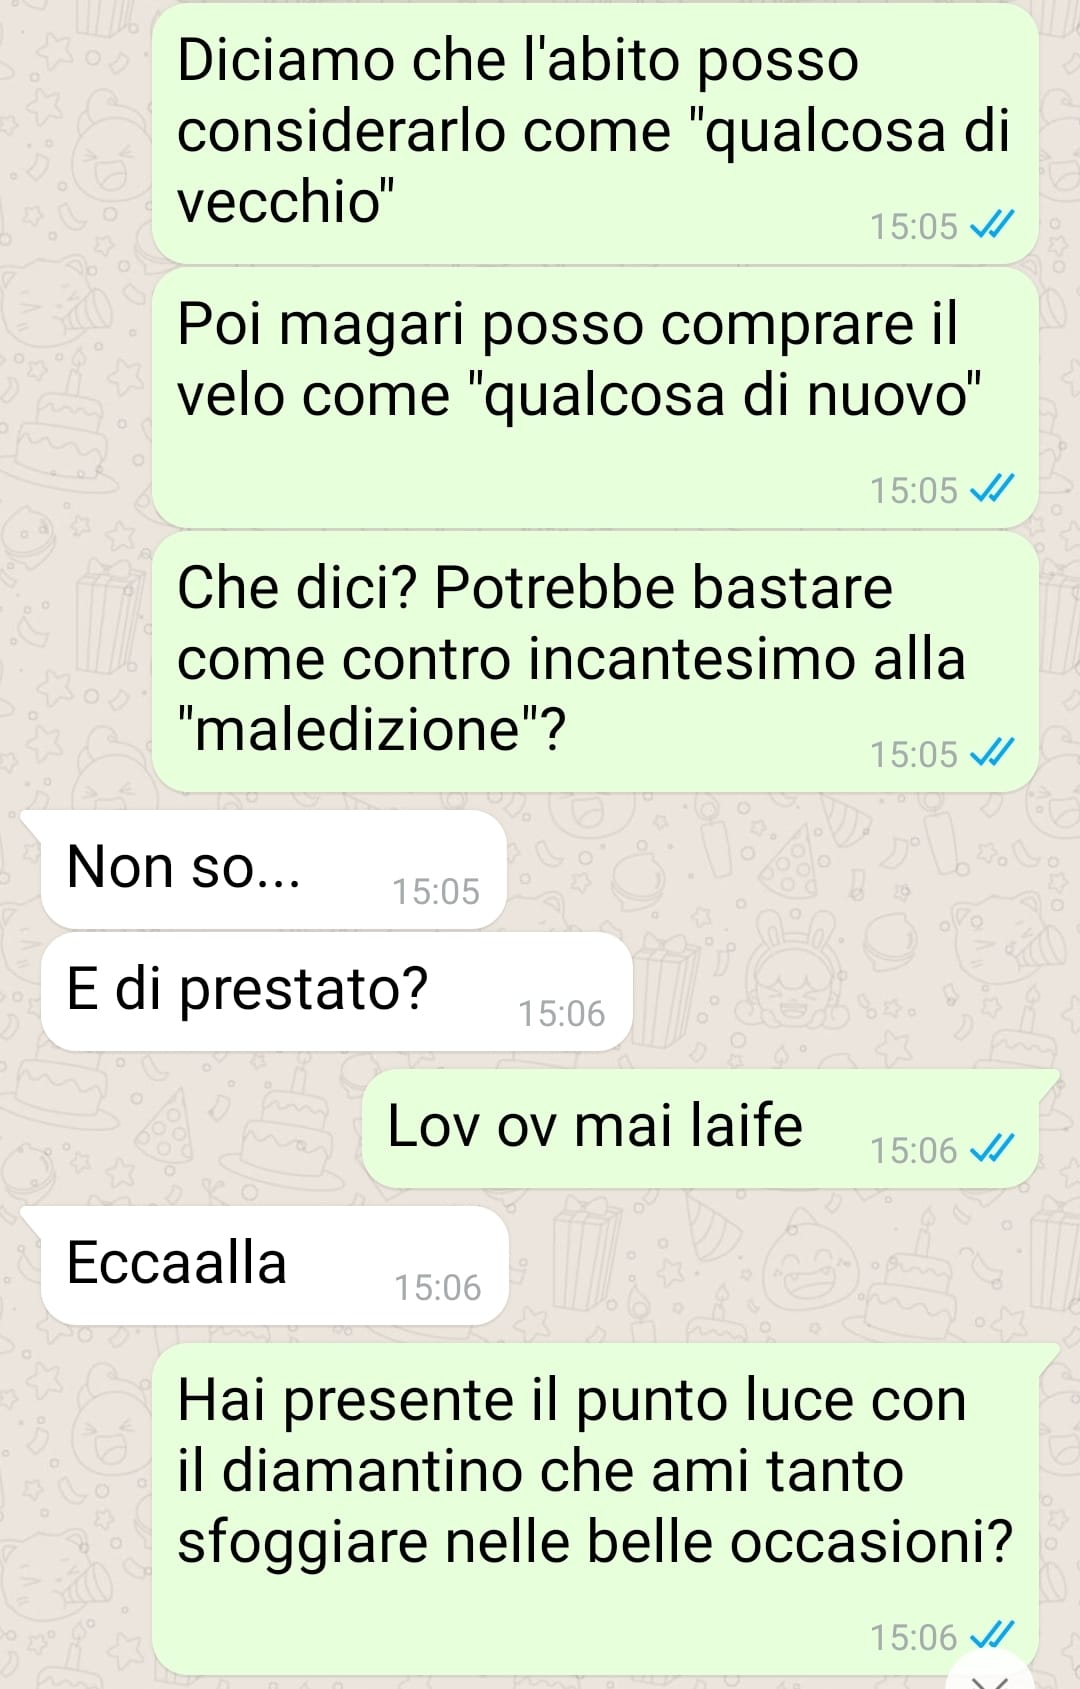Screen dimensions: 1080x1689
Task: Tap double-check marks on 'qualcosa di nuovo' message
Action: (x=992, y=490)
